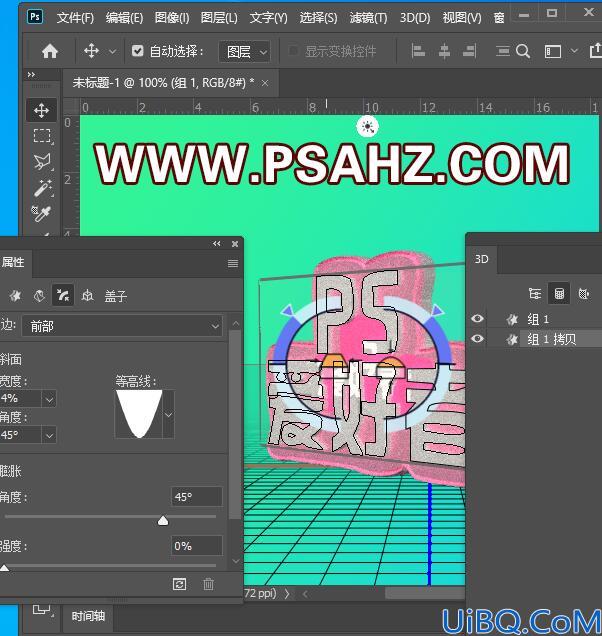Open the 滤镜(T) menu
The image size is (602, 636).
(368, 18)
